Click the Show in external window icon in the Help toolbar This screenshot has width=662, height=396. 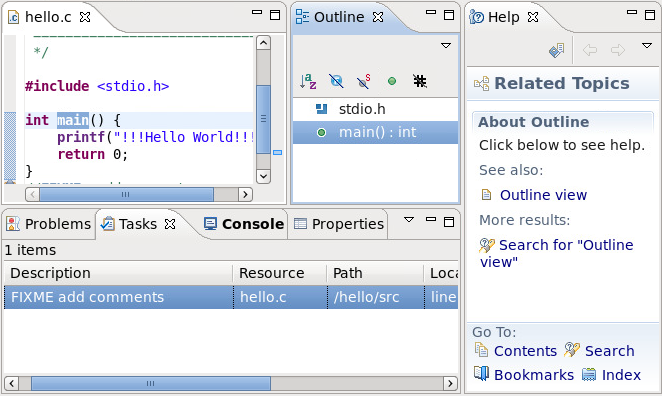coord(556,51)
